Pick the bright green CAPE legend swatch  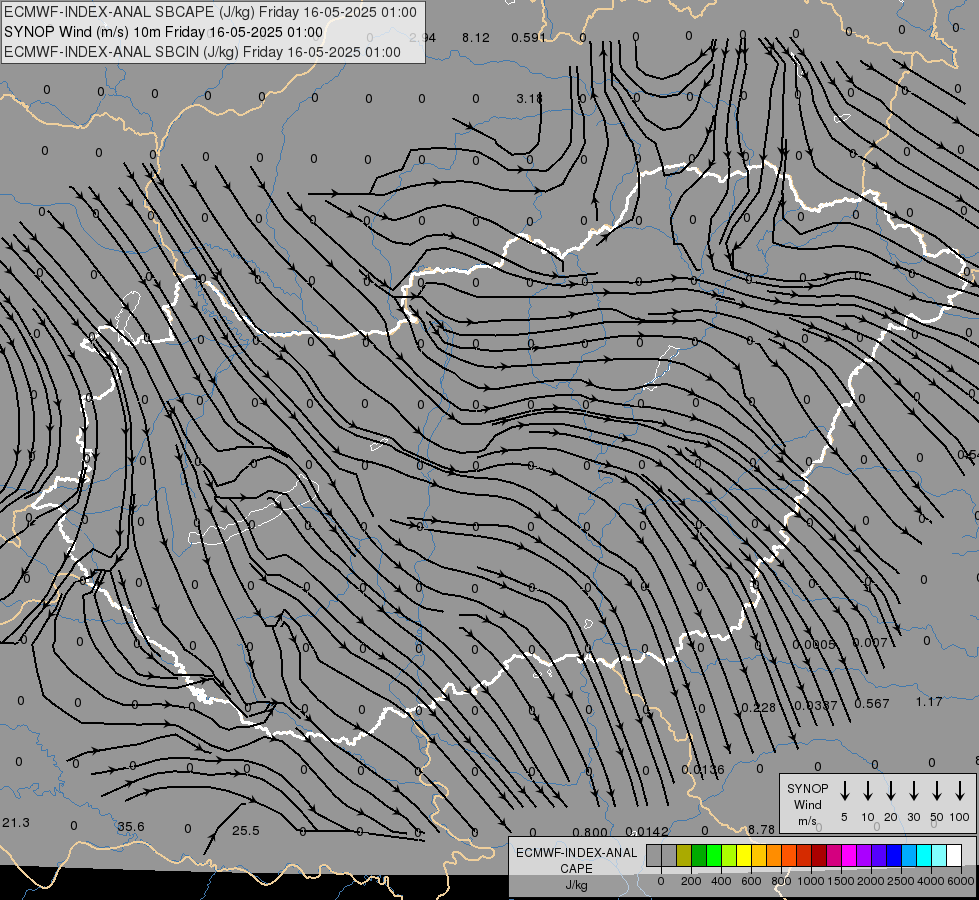click(714, 856)
